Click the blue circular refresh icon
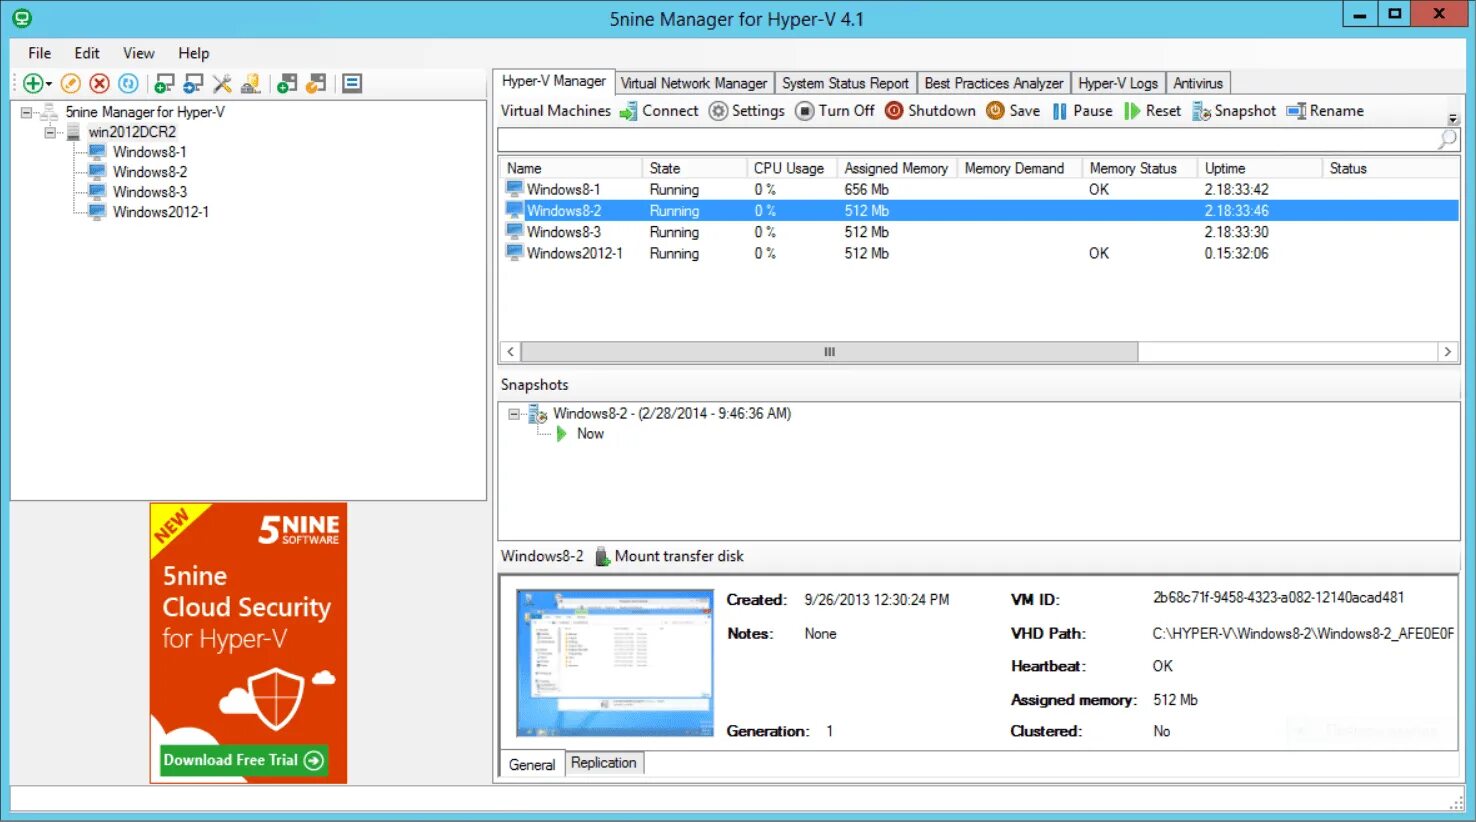The image size is (1476, 822). pyautogui.click(x=128, y=84)
